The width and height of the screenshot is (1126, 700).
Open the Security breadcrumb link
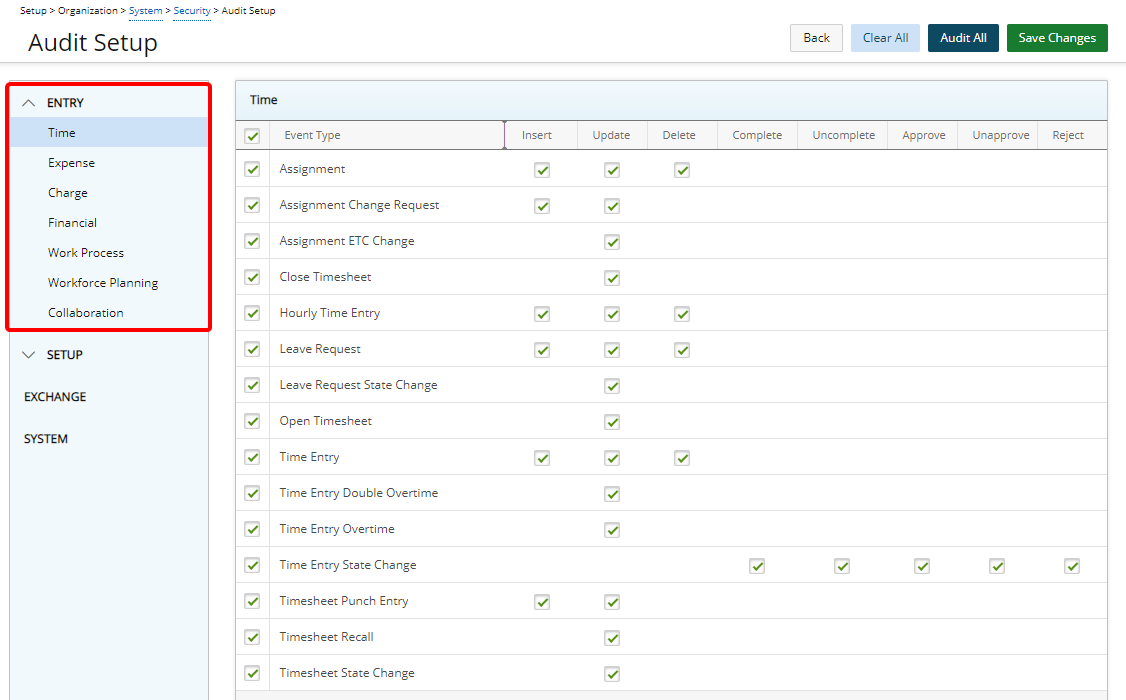coord(192,11)
